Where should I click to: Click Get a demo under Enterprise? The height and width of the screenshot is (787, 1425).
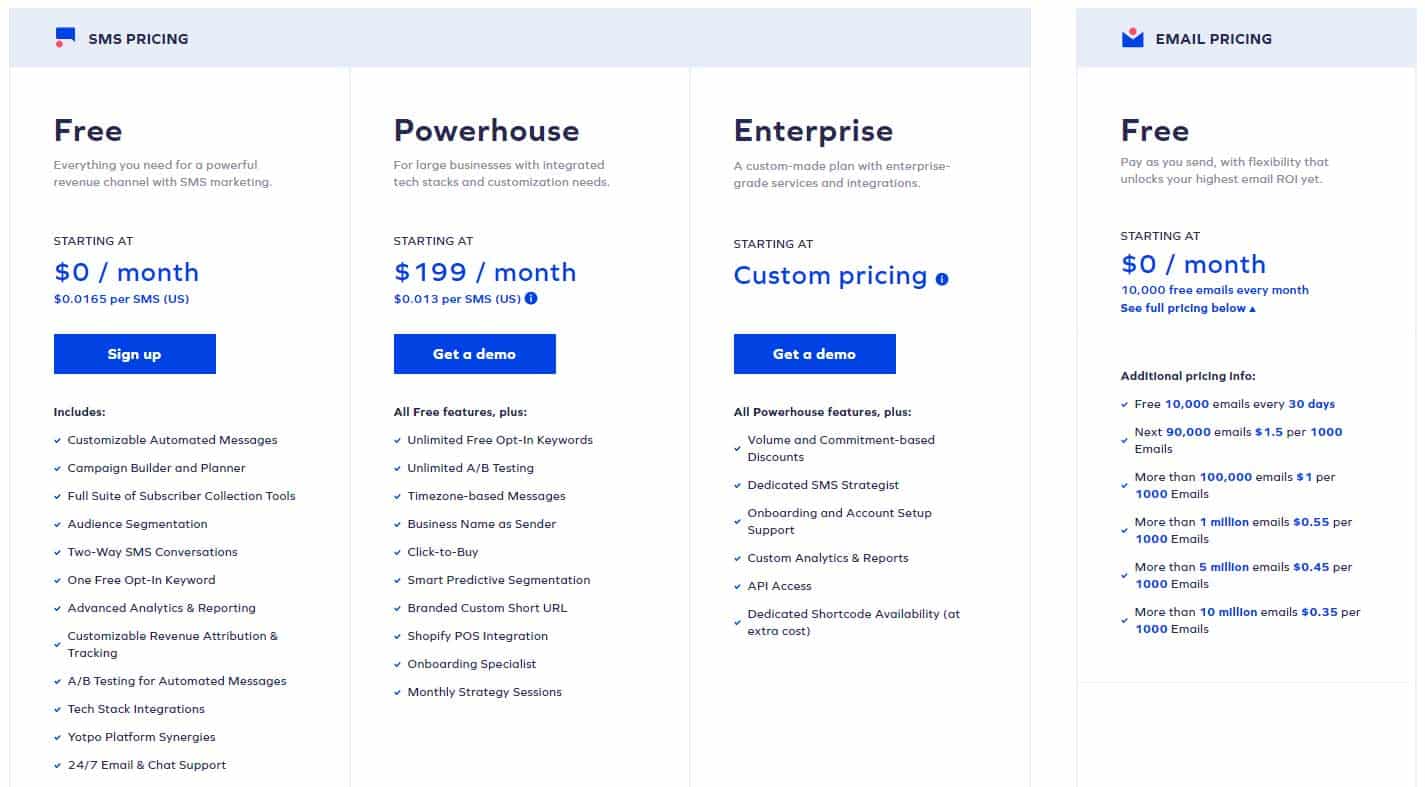814,354
